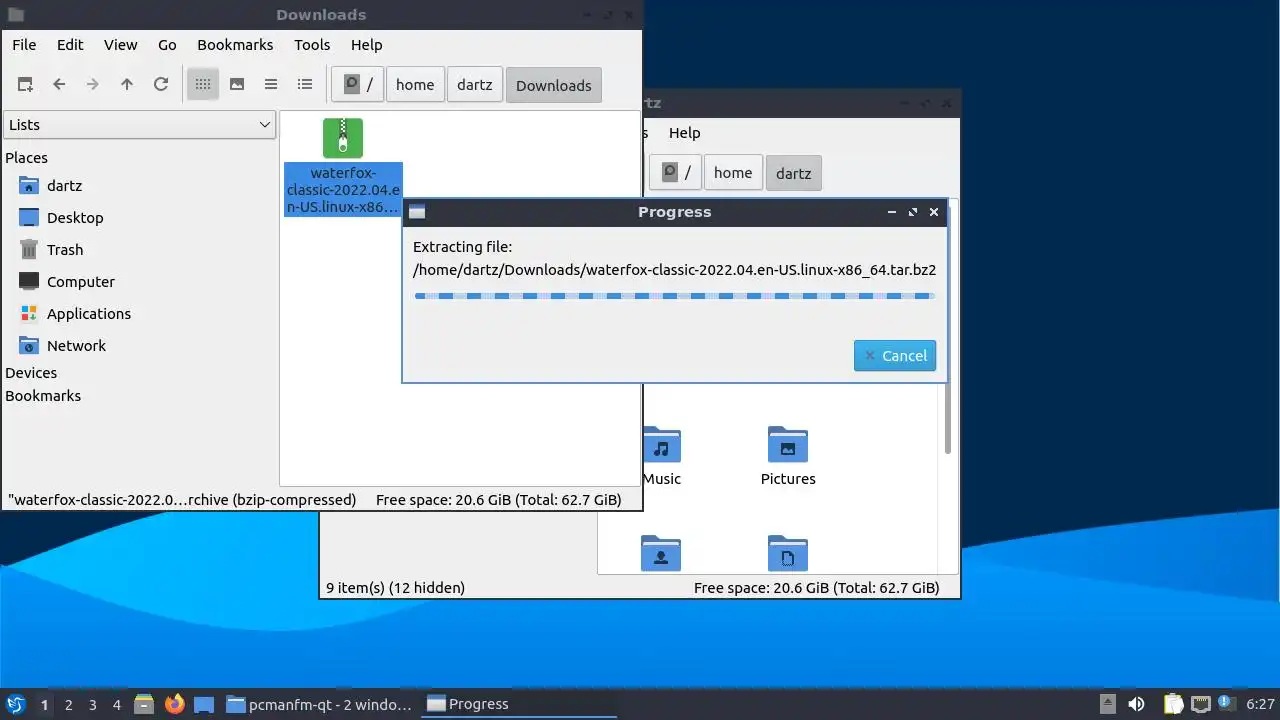Open removable media eject tray icon

pos(1107,704)
